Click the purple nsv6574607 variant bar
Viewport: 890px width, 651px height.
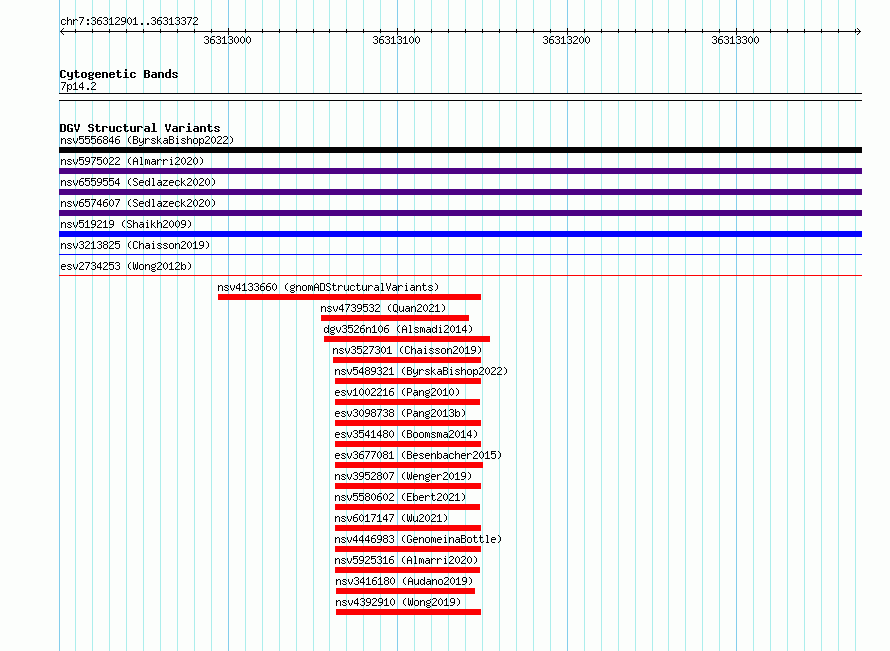[460, 213]
